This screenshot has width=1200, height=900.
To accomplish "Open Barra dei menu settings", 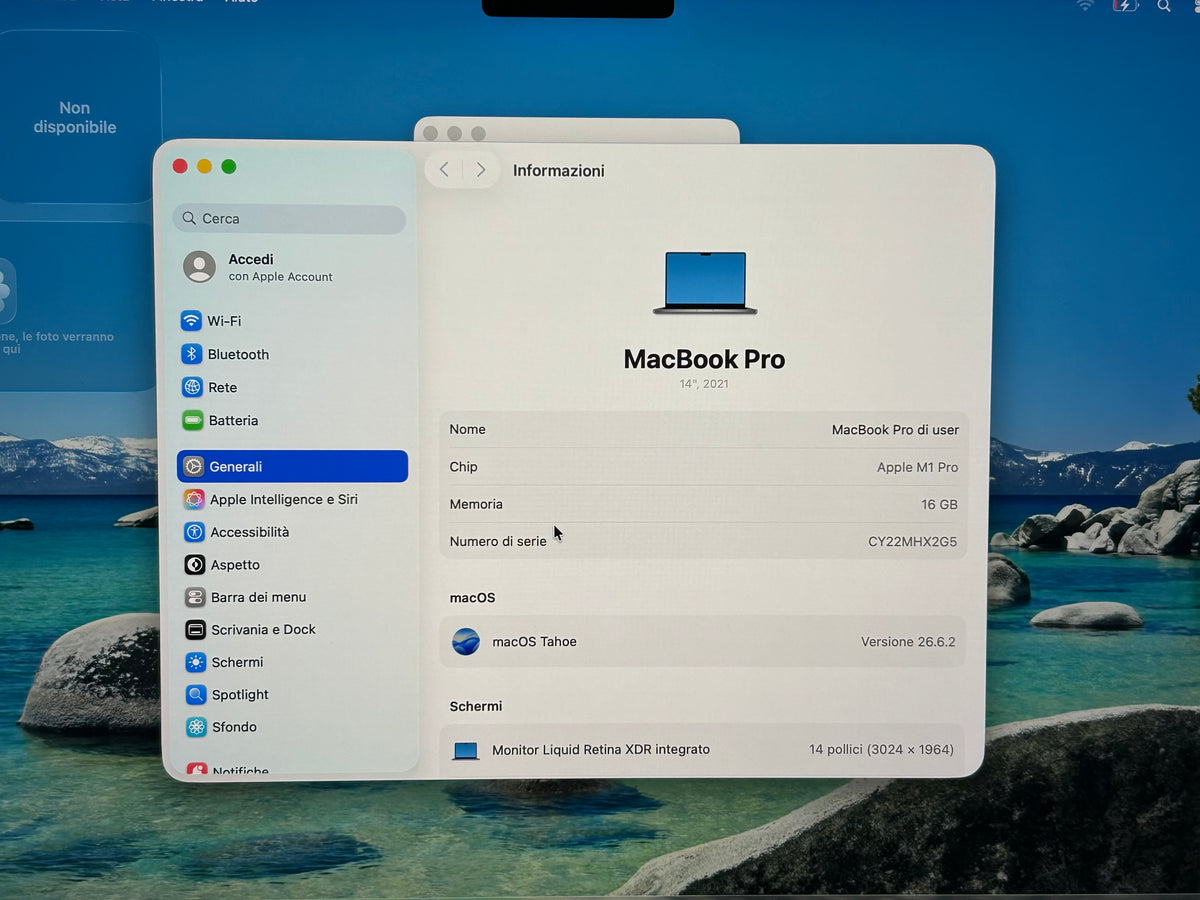I will coord(292,597).
